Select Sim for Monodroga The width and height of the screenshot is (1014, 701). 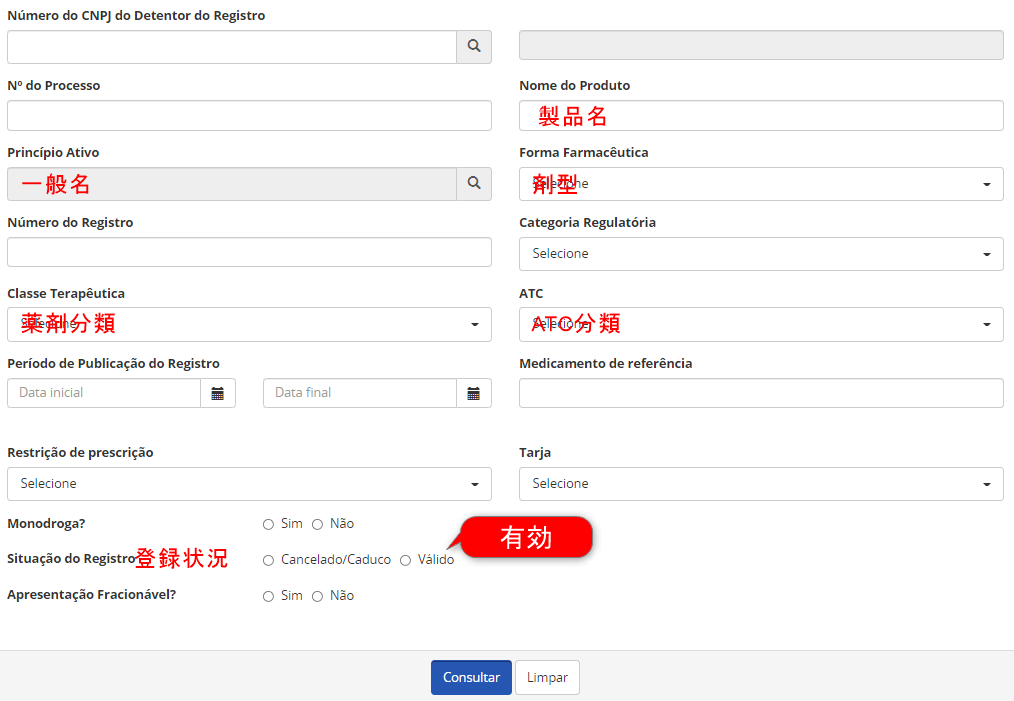(x=268, y=524)
